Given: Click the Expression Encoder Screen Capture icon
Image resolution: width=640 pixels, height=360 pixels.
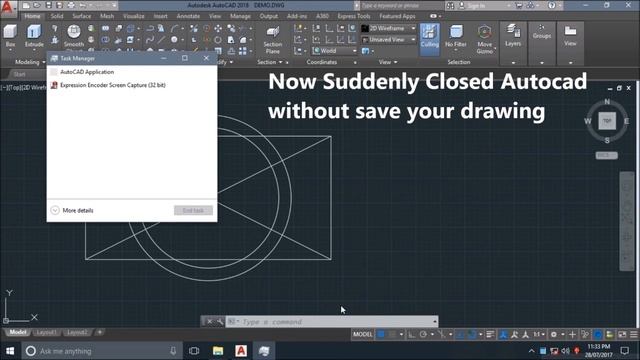Looking at the screenshot, I should (x=53, y=85).
